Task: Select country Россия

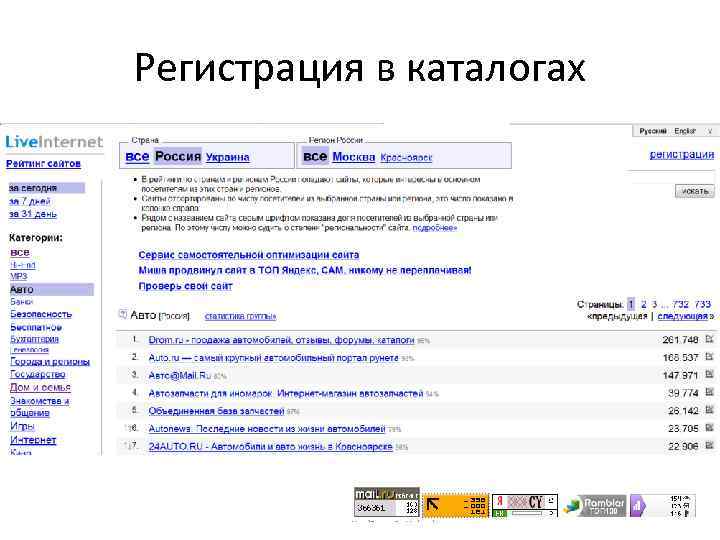Action: pyautogui.click(x=178, y=157)
